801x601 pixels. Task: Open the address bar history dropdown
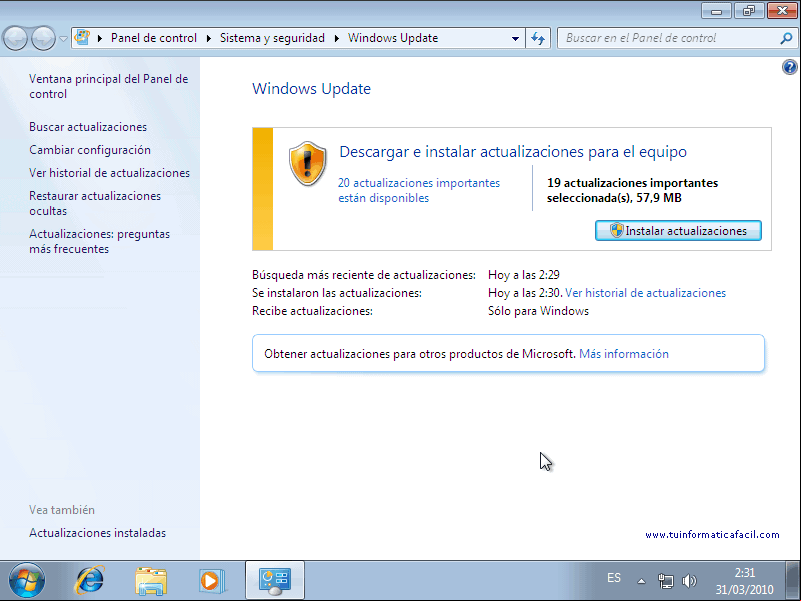coord(515,38)
